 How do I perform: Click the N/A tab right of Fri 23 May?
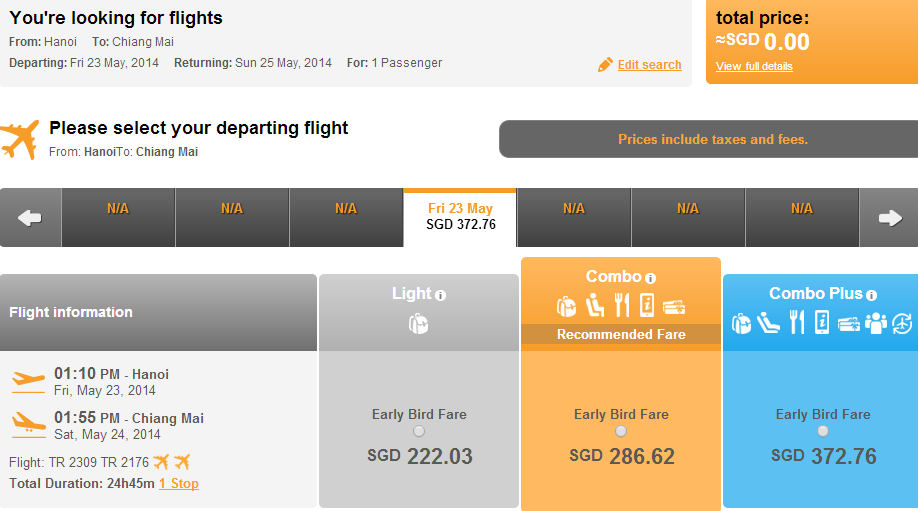[x=574, y=218]
